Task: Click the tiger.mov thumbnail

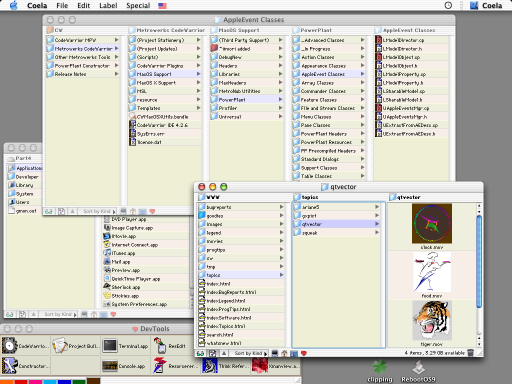Action: [x=432, y=320]
